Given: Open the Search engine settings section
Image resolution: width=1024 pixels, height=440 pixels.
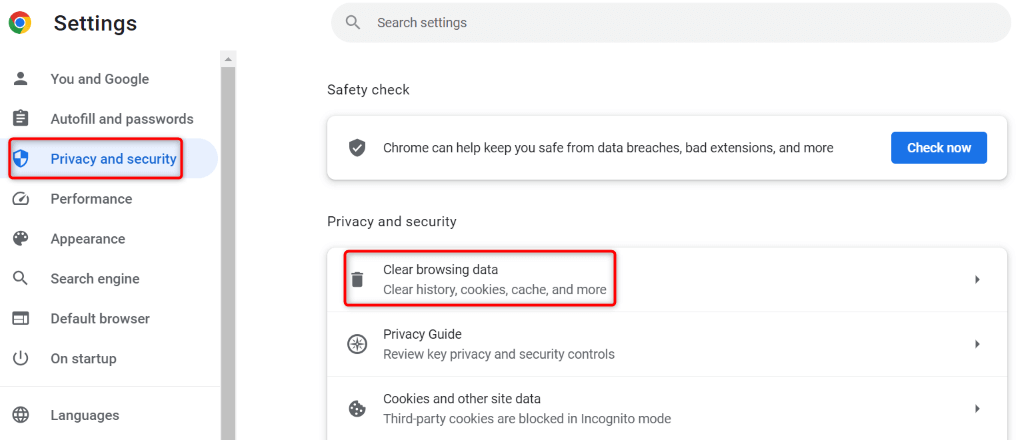Looking at the screenshot, I should [95, 279].
